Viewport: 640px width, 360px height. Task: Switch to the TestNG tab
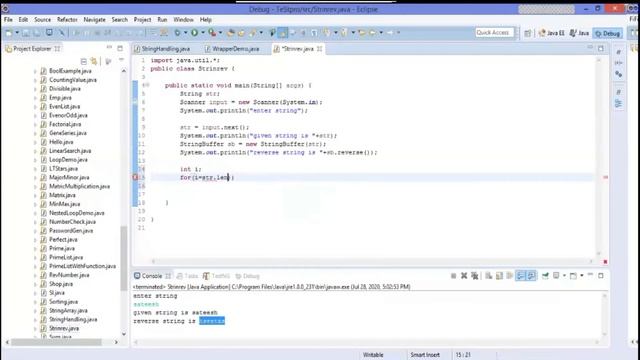(x=216, y=276)
